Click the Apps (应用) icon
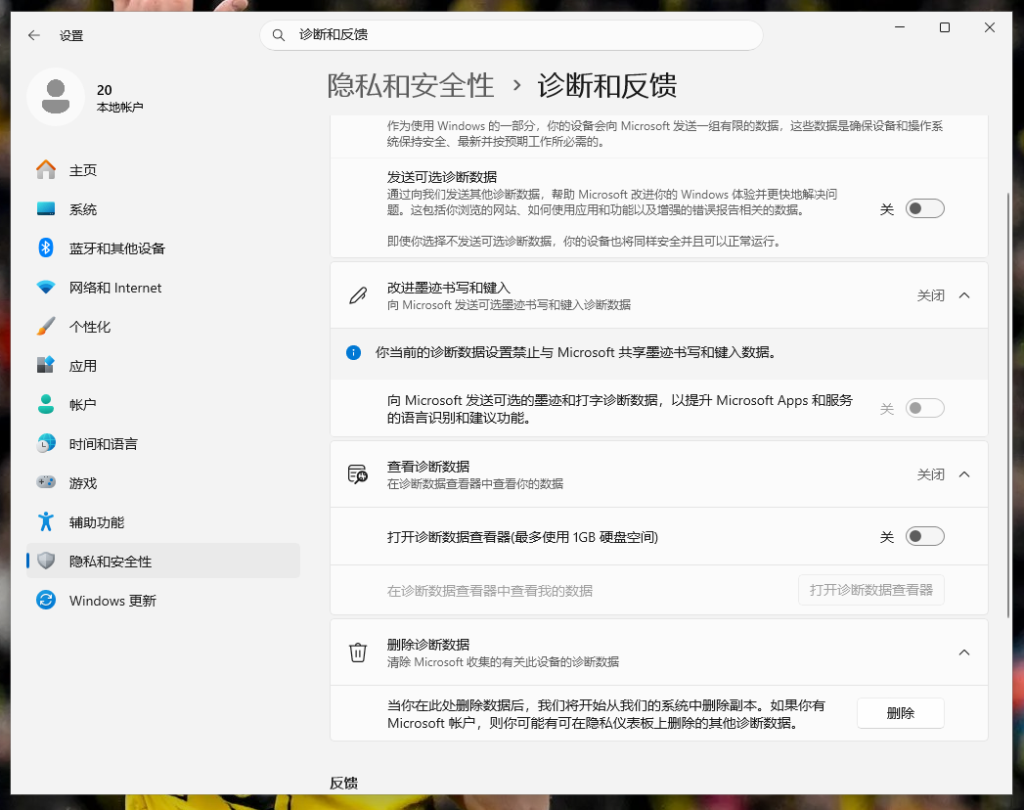 (x=46, y=365)
